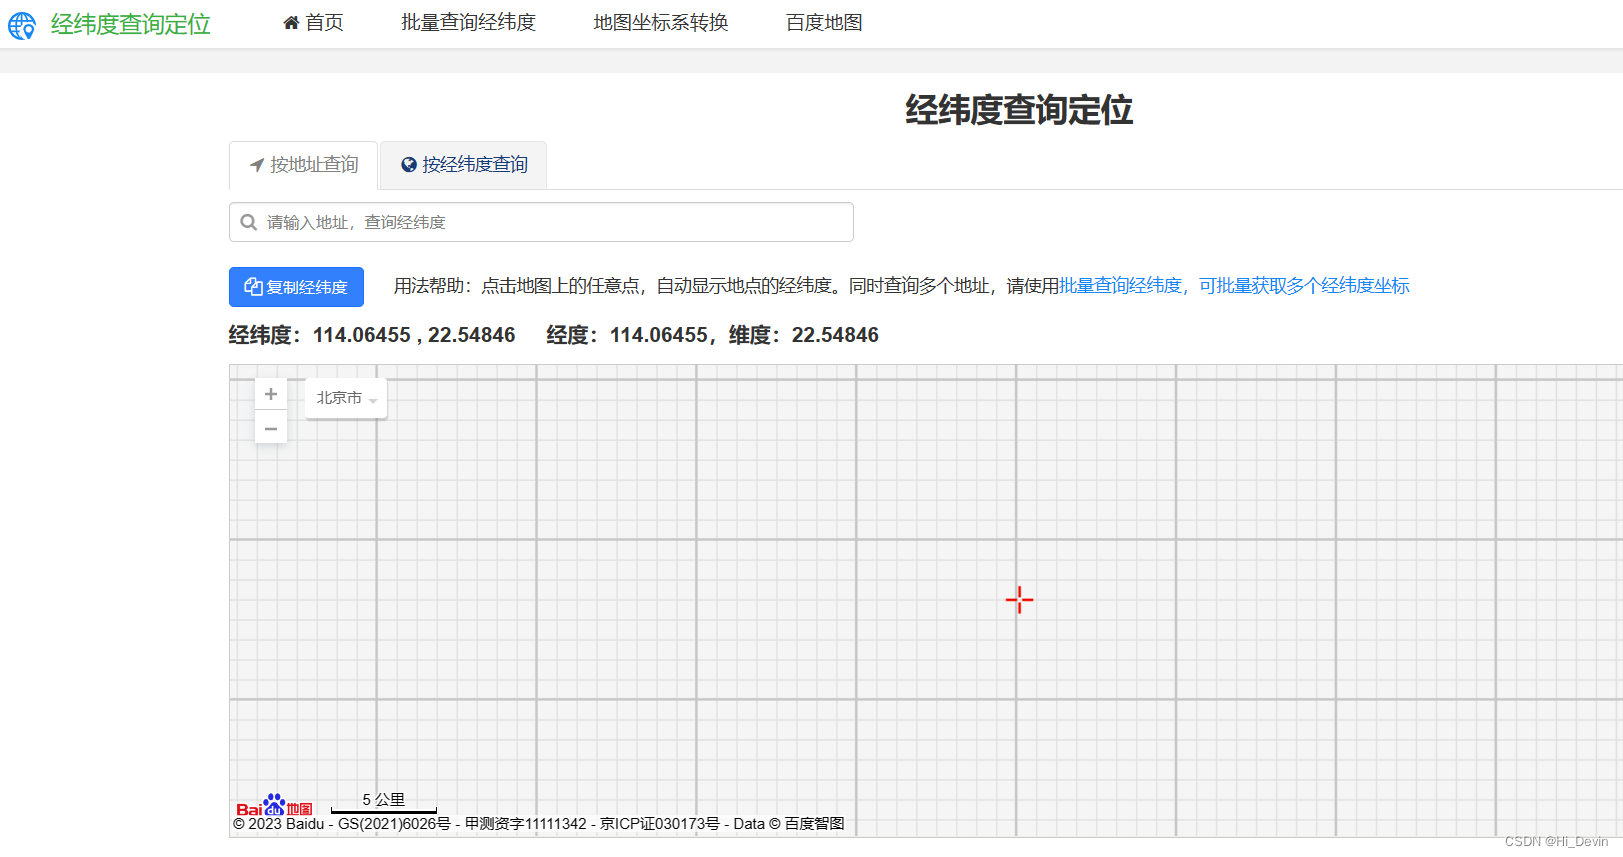Switch to the 按地址查询 tab

coord(304,165)
